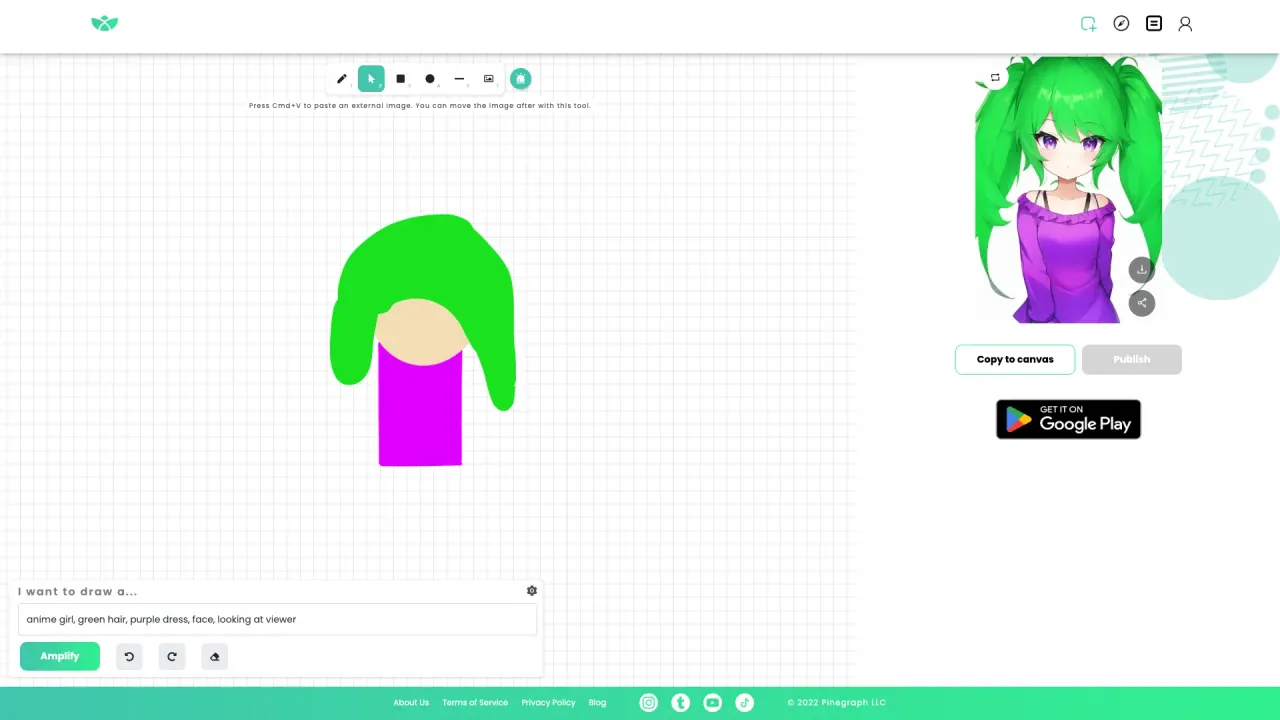
Task: Open the TikTok footer icon
Action: point(744,703)
